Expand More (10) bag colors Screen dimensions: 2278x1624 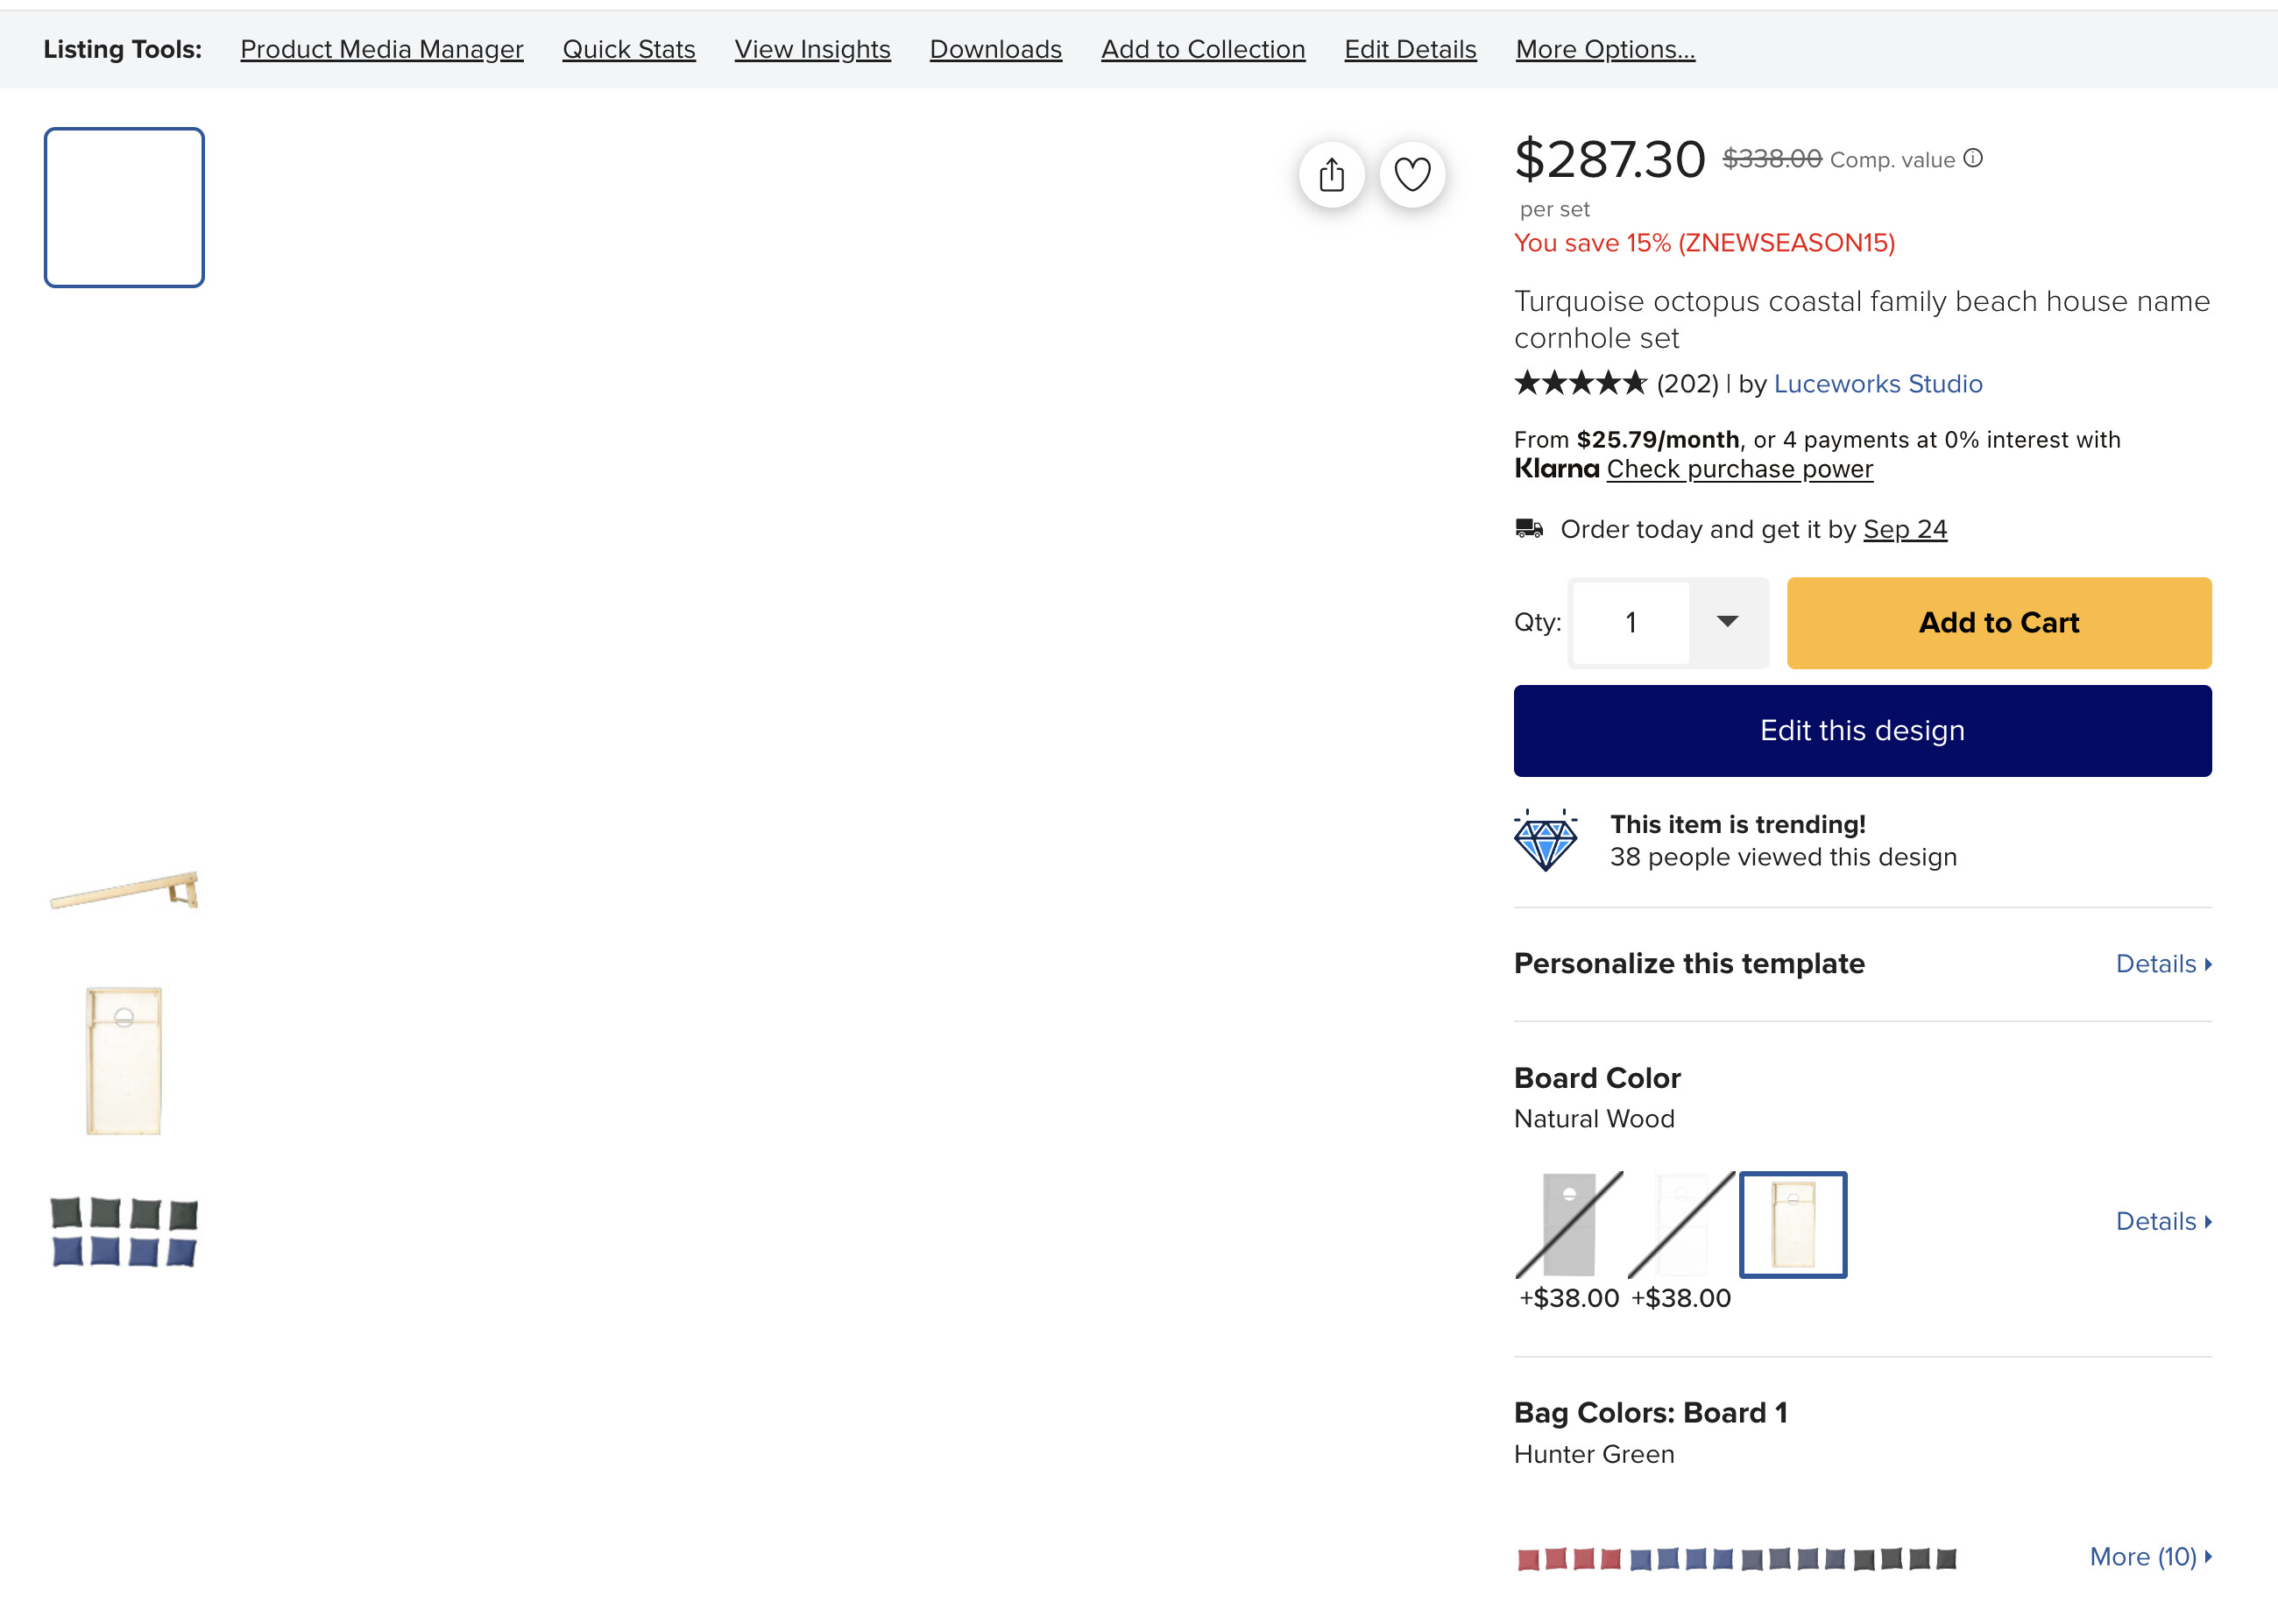pos(2150,1557)
